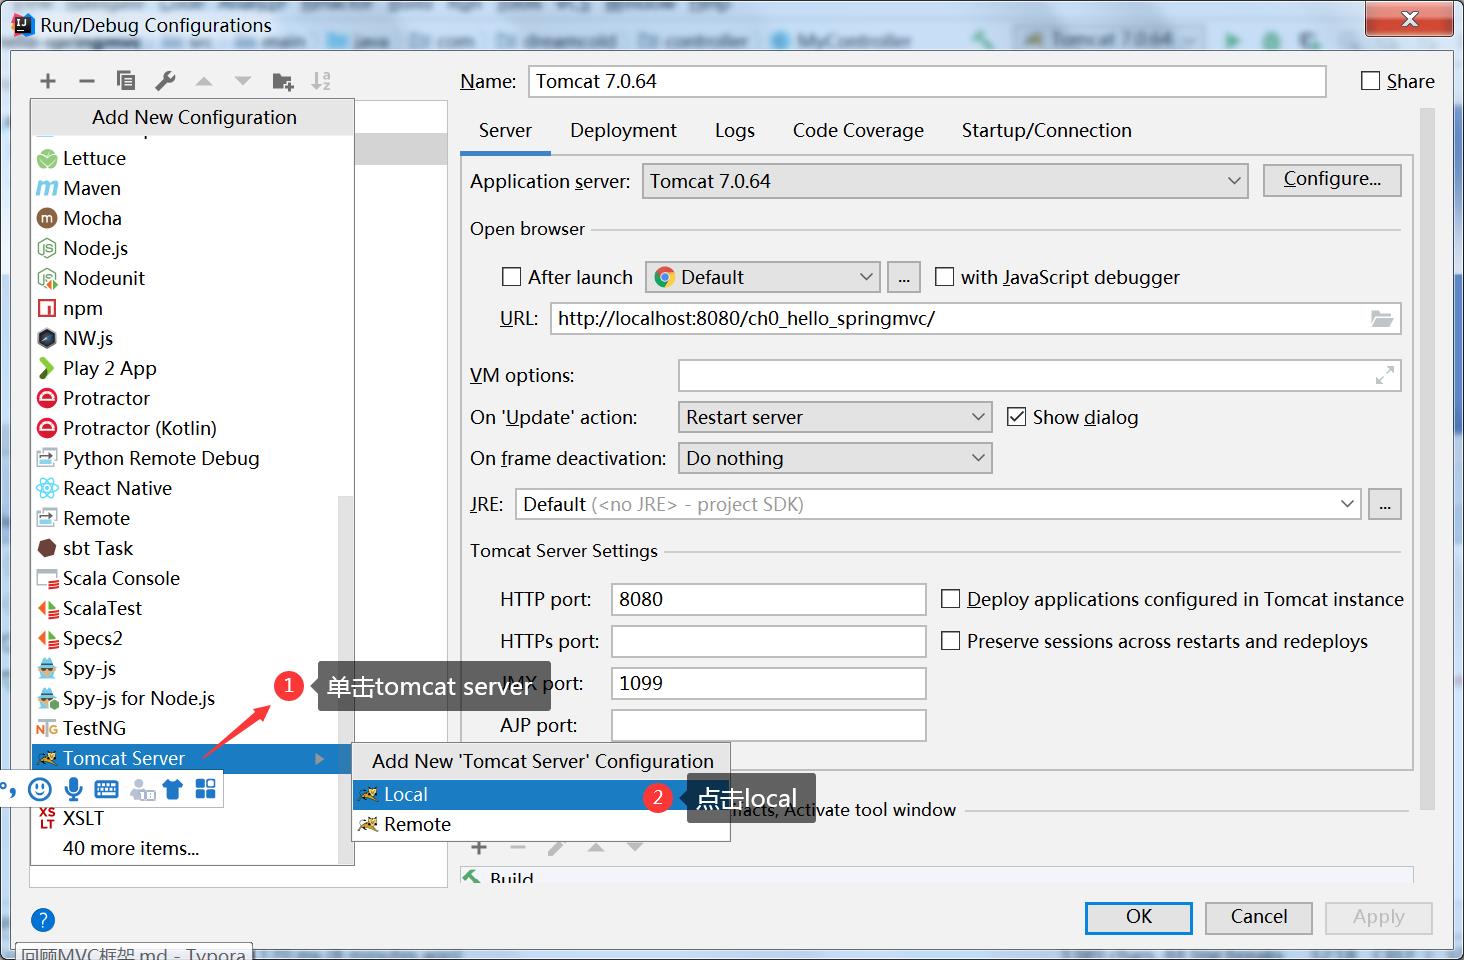Click the Configure... button
The image size is (1464, 960).
tap(1332, 179)
